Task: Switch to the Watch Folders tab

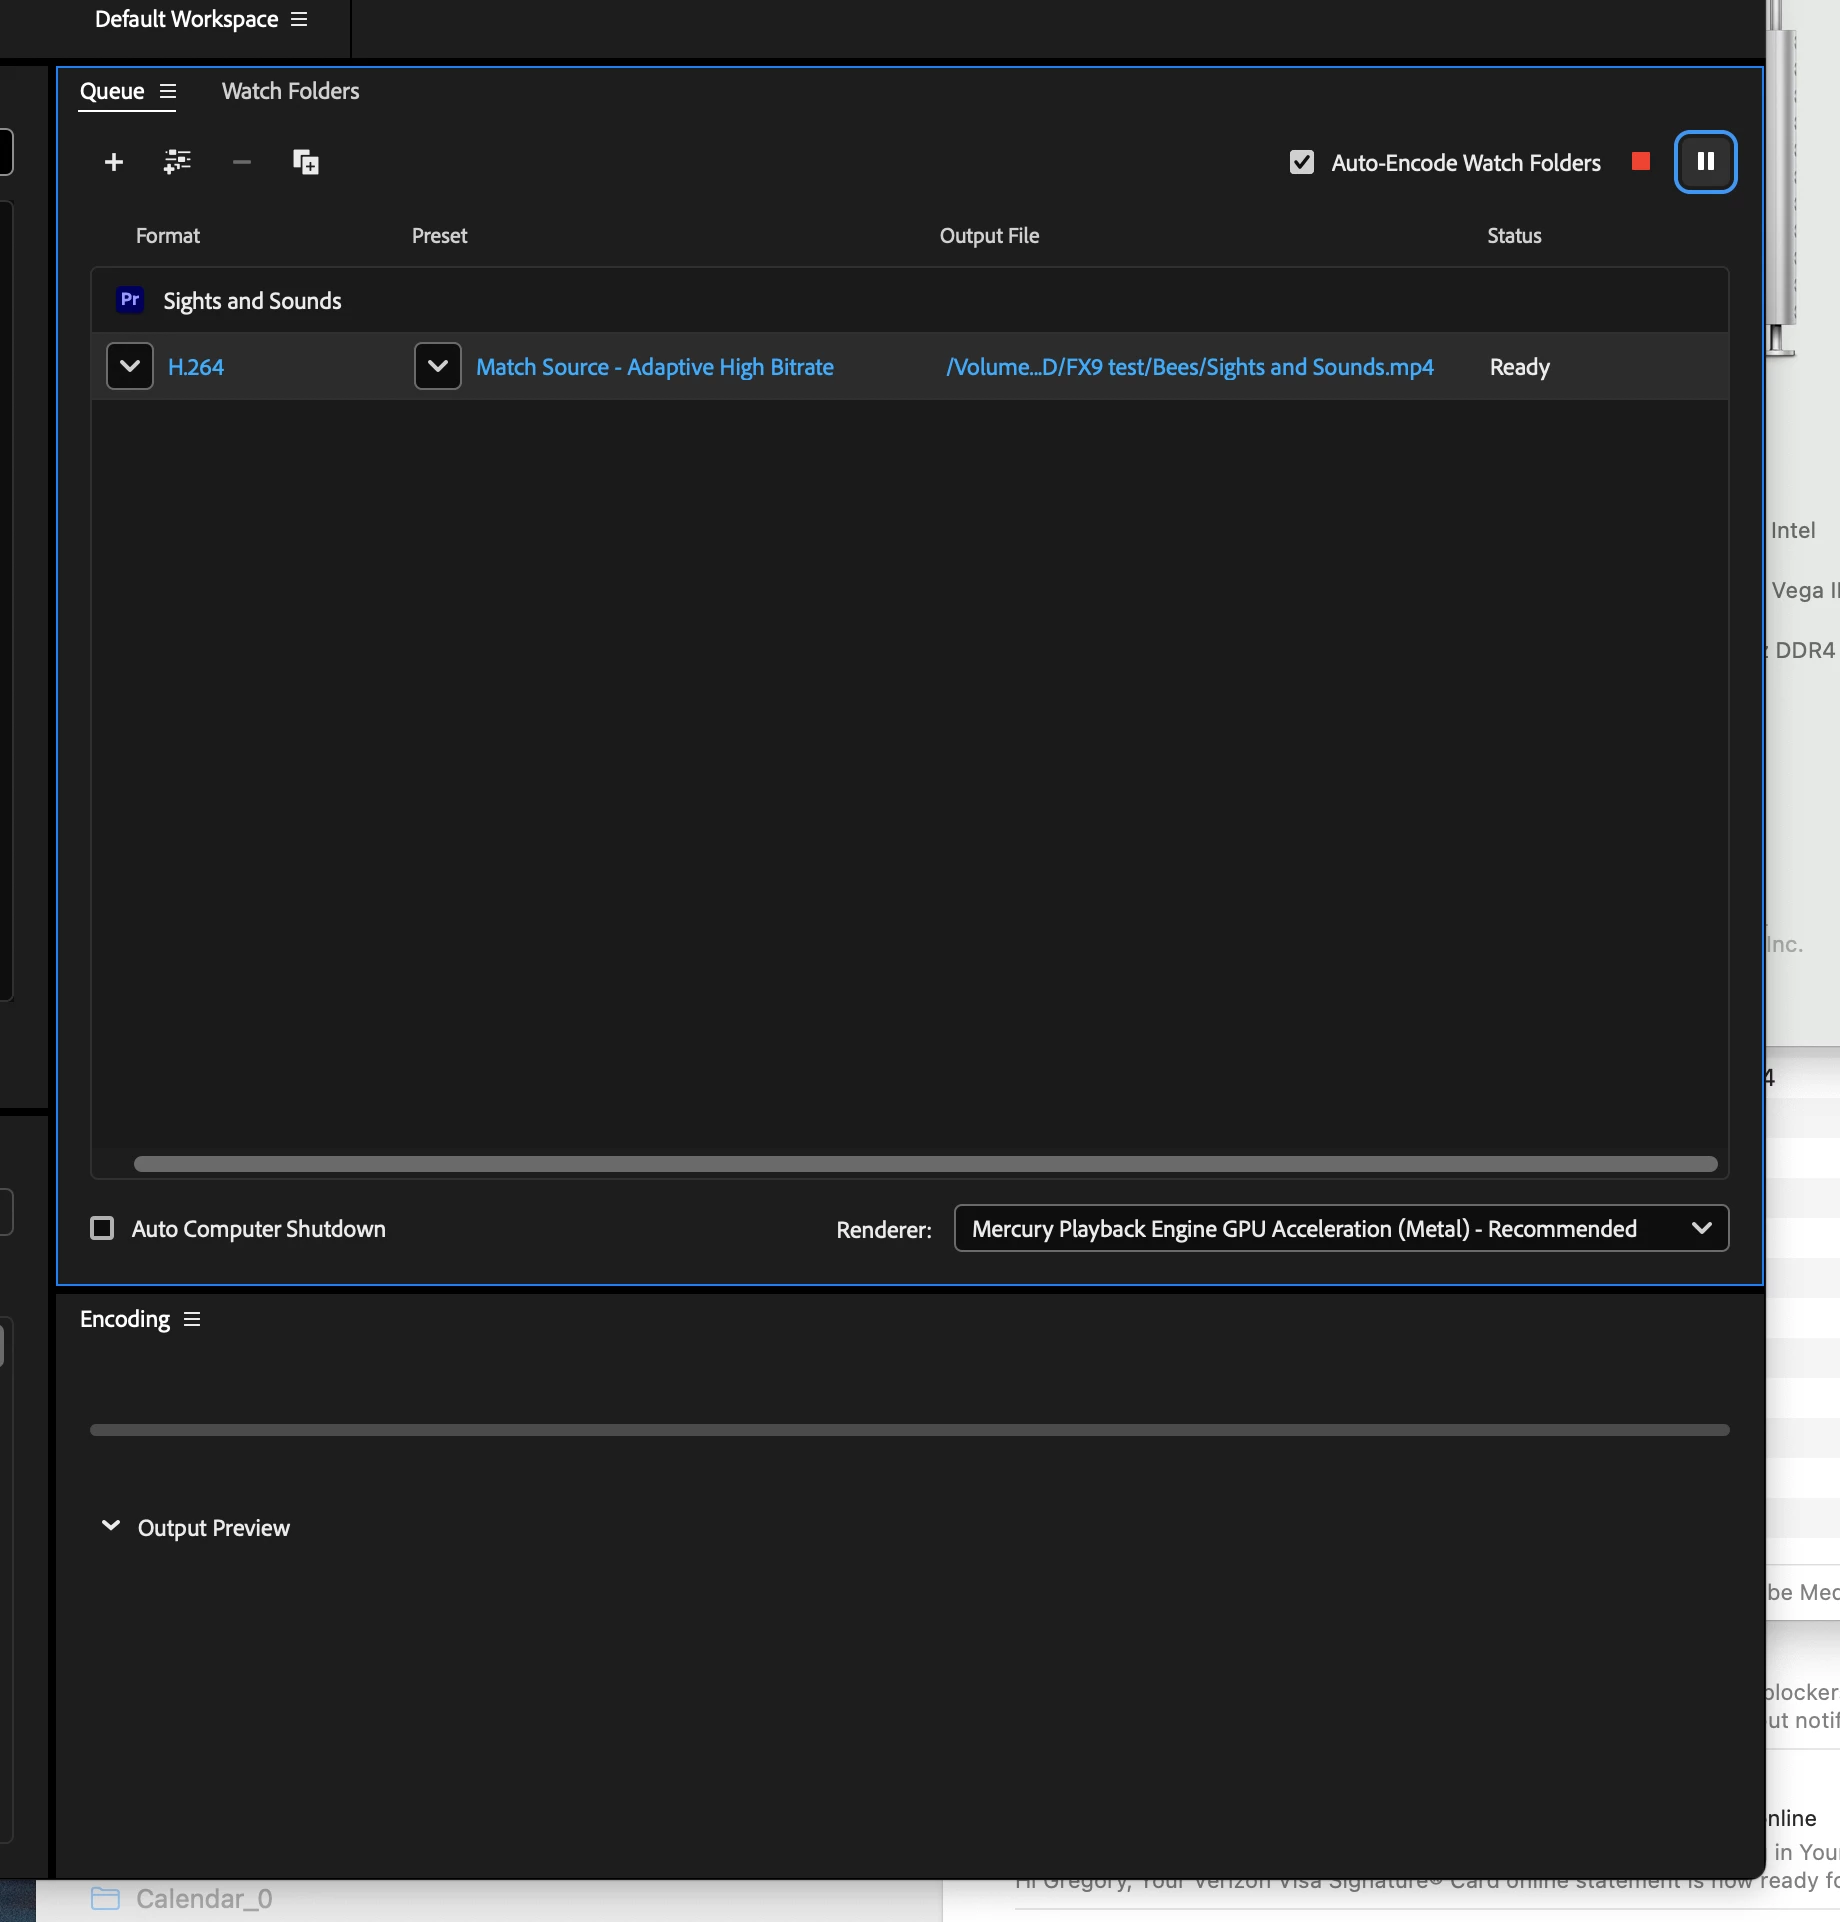Action: (x=290, y=91)
